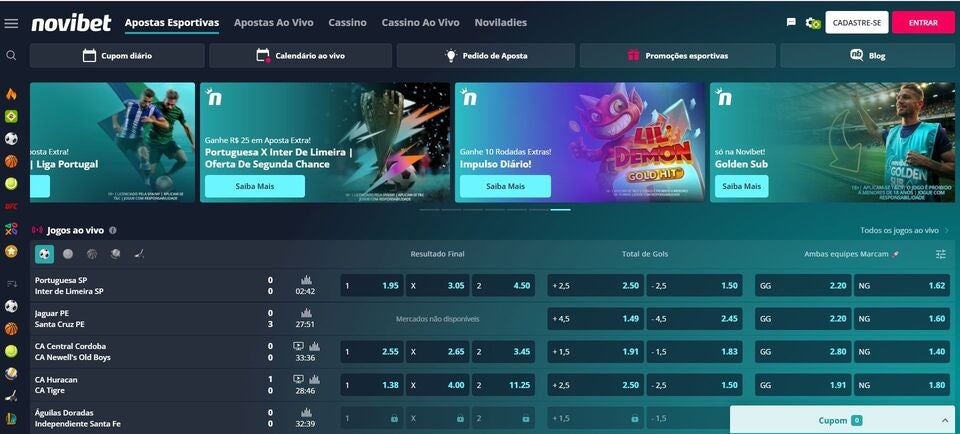Open stats chart for CA Huracan match
The image size is (960, 434).
[x=314, y=379]
